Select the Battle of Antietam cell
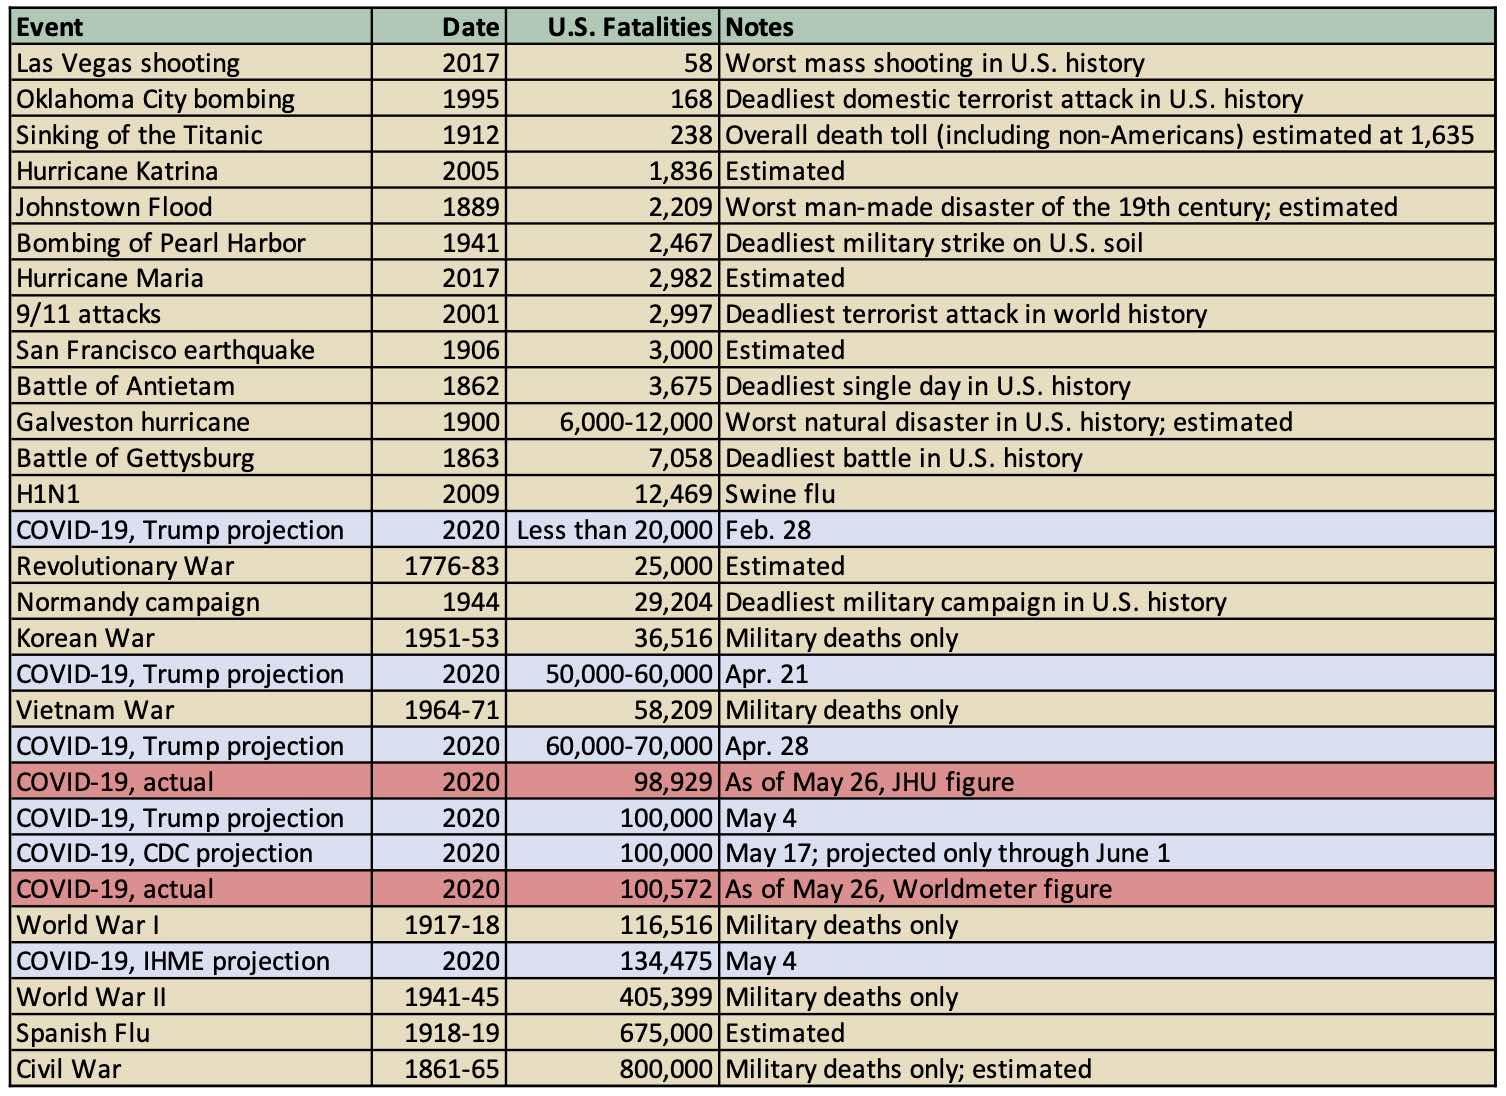Viewport: 1506px width, 1096px height. [x=191, y=386]
